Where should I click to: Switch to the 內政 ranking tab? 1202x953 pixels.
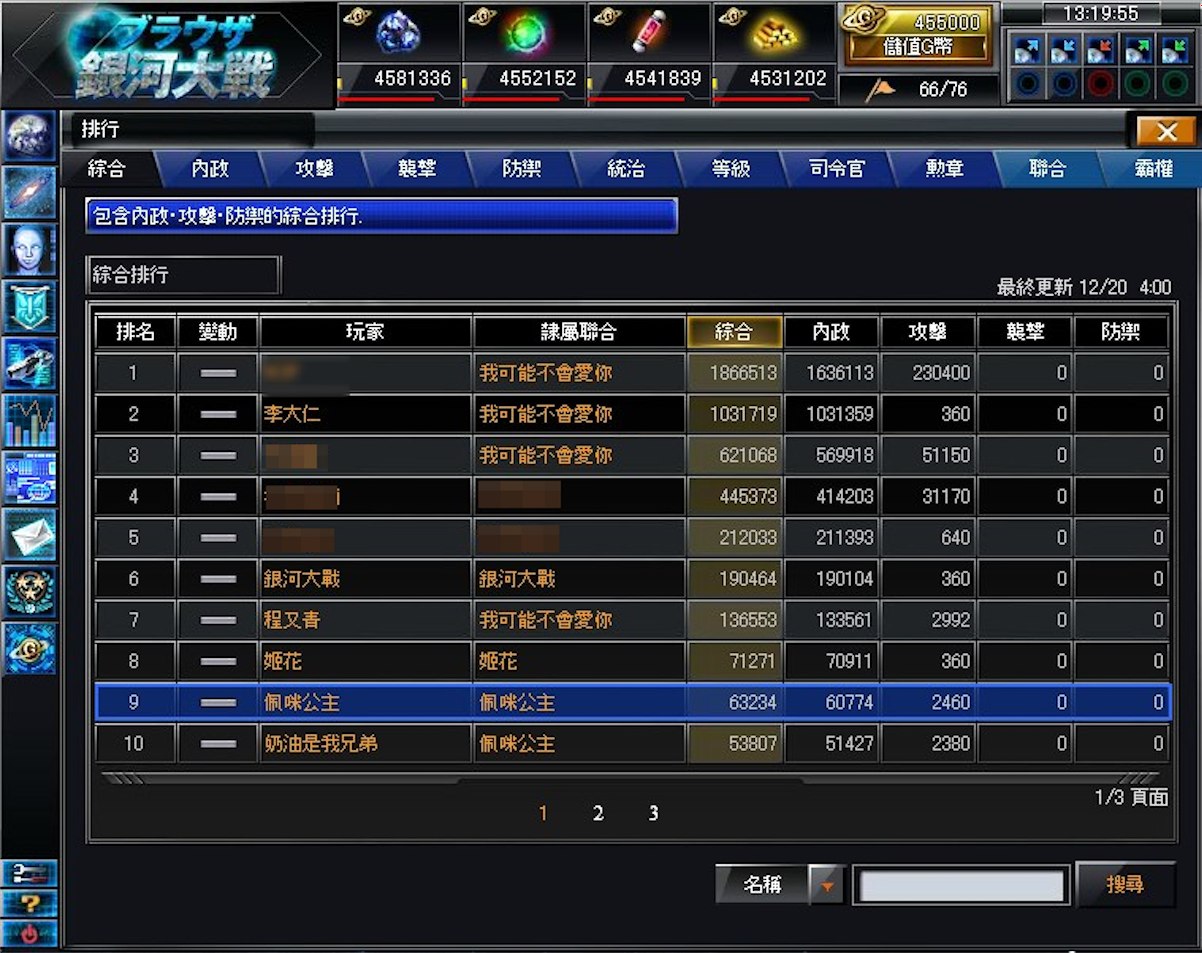[210, 169]
